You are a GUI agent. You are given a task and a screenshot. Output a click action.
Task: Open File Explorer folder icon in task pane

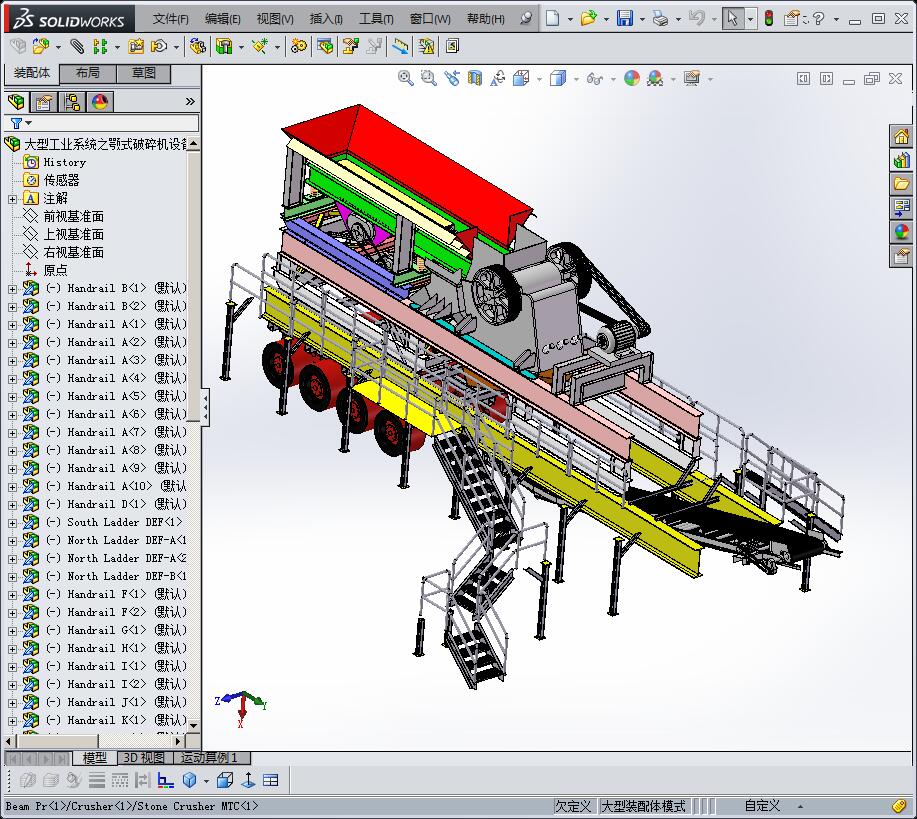[901, 184]
